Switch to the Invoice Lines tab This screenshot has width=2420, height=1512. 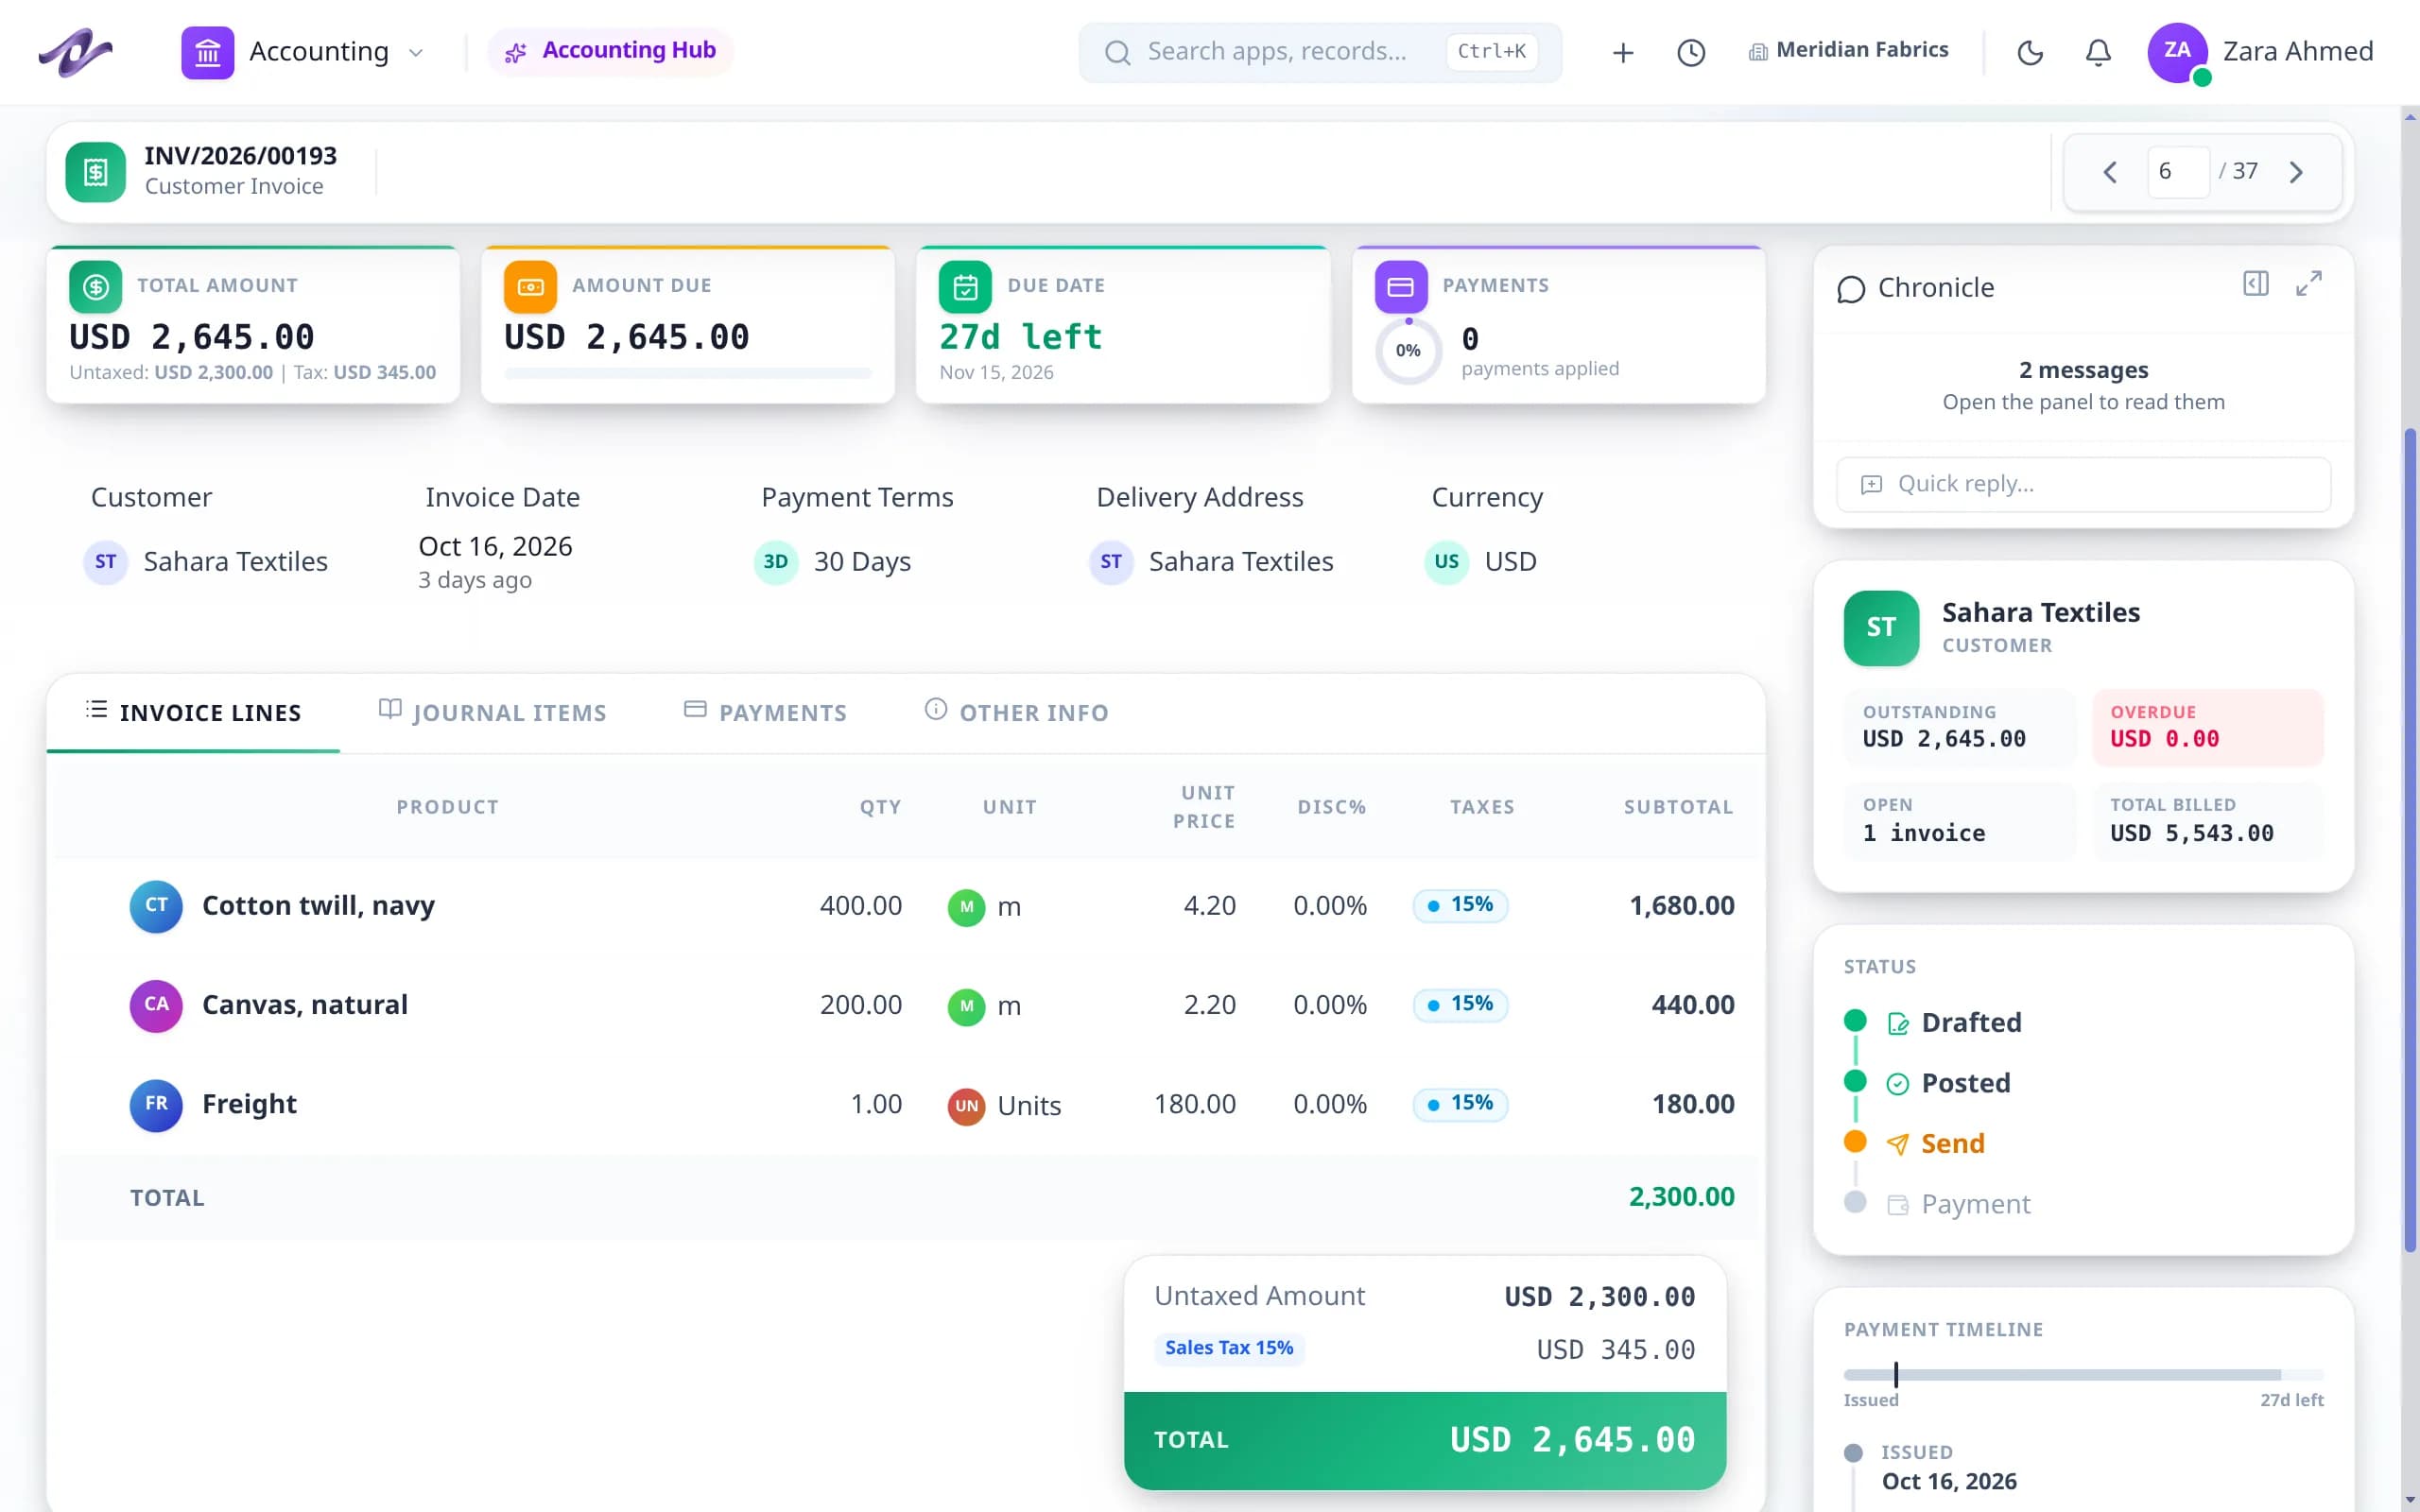click(193, 713)
